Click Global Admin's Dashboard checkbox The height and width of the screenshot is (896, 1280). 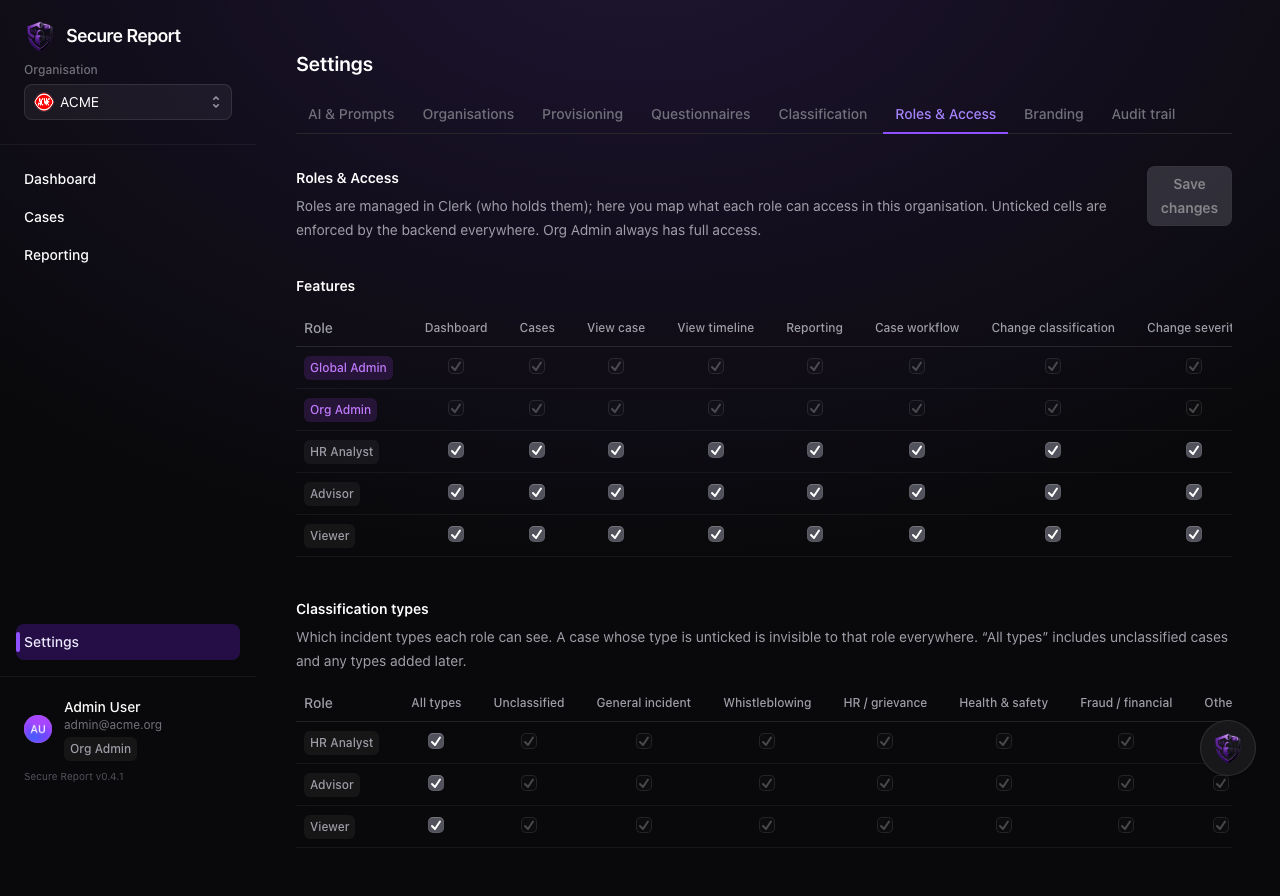tap(456, 366)
